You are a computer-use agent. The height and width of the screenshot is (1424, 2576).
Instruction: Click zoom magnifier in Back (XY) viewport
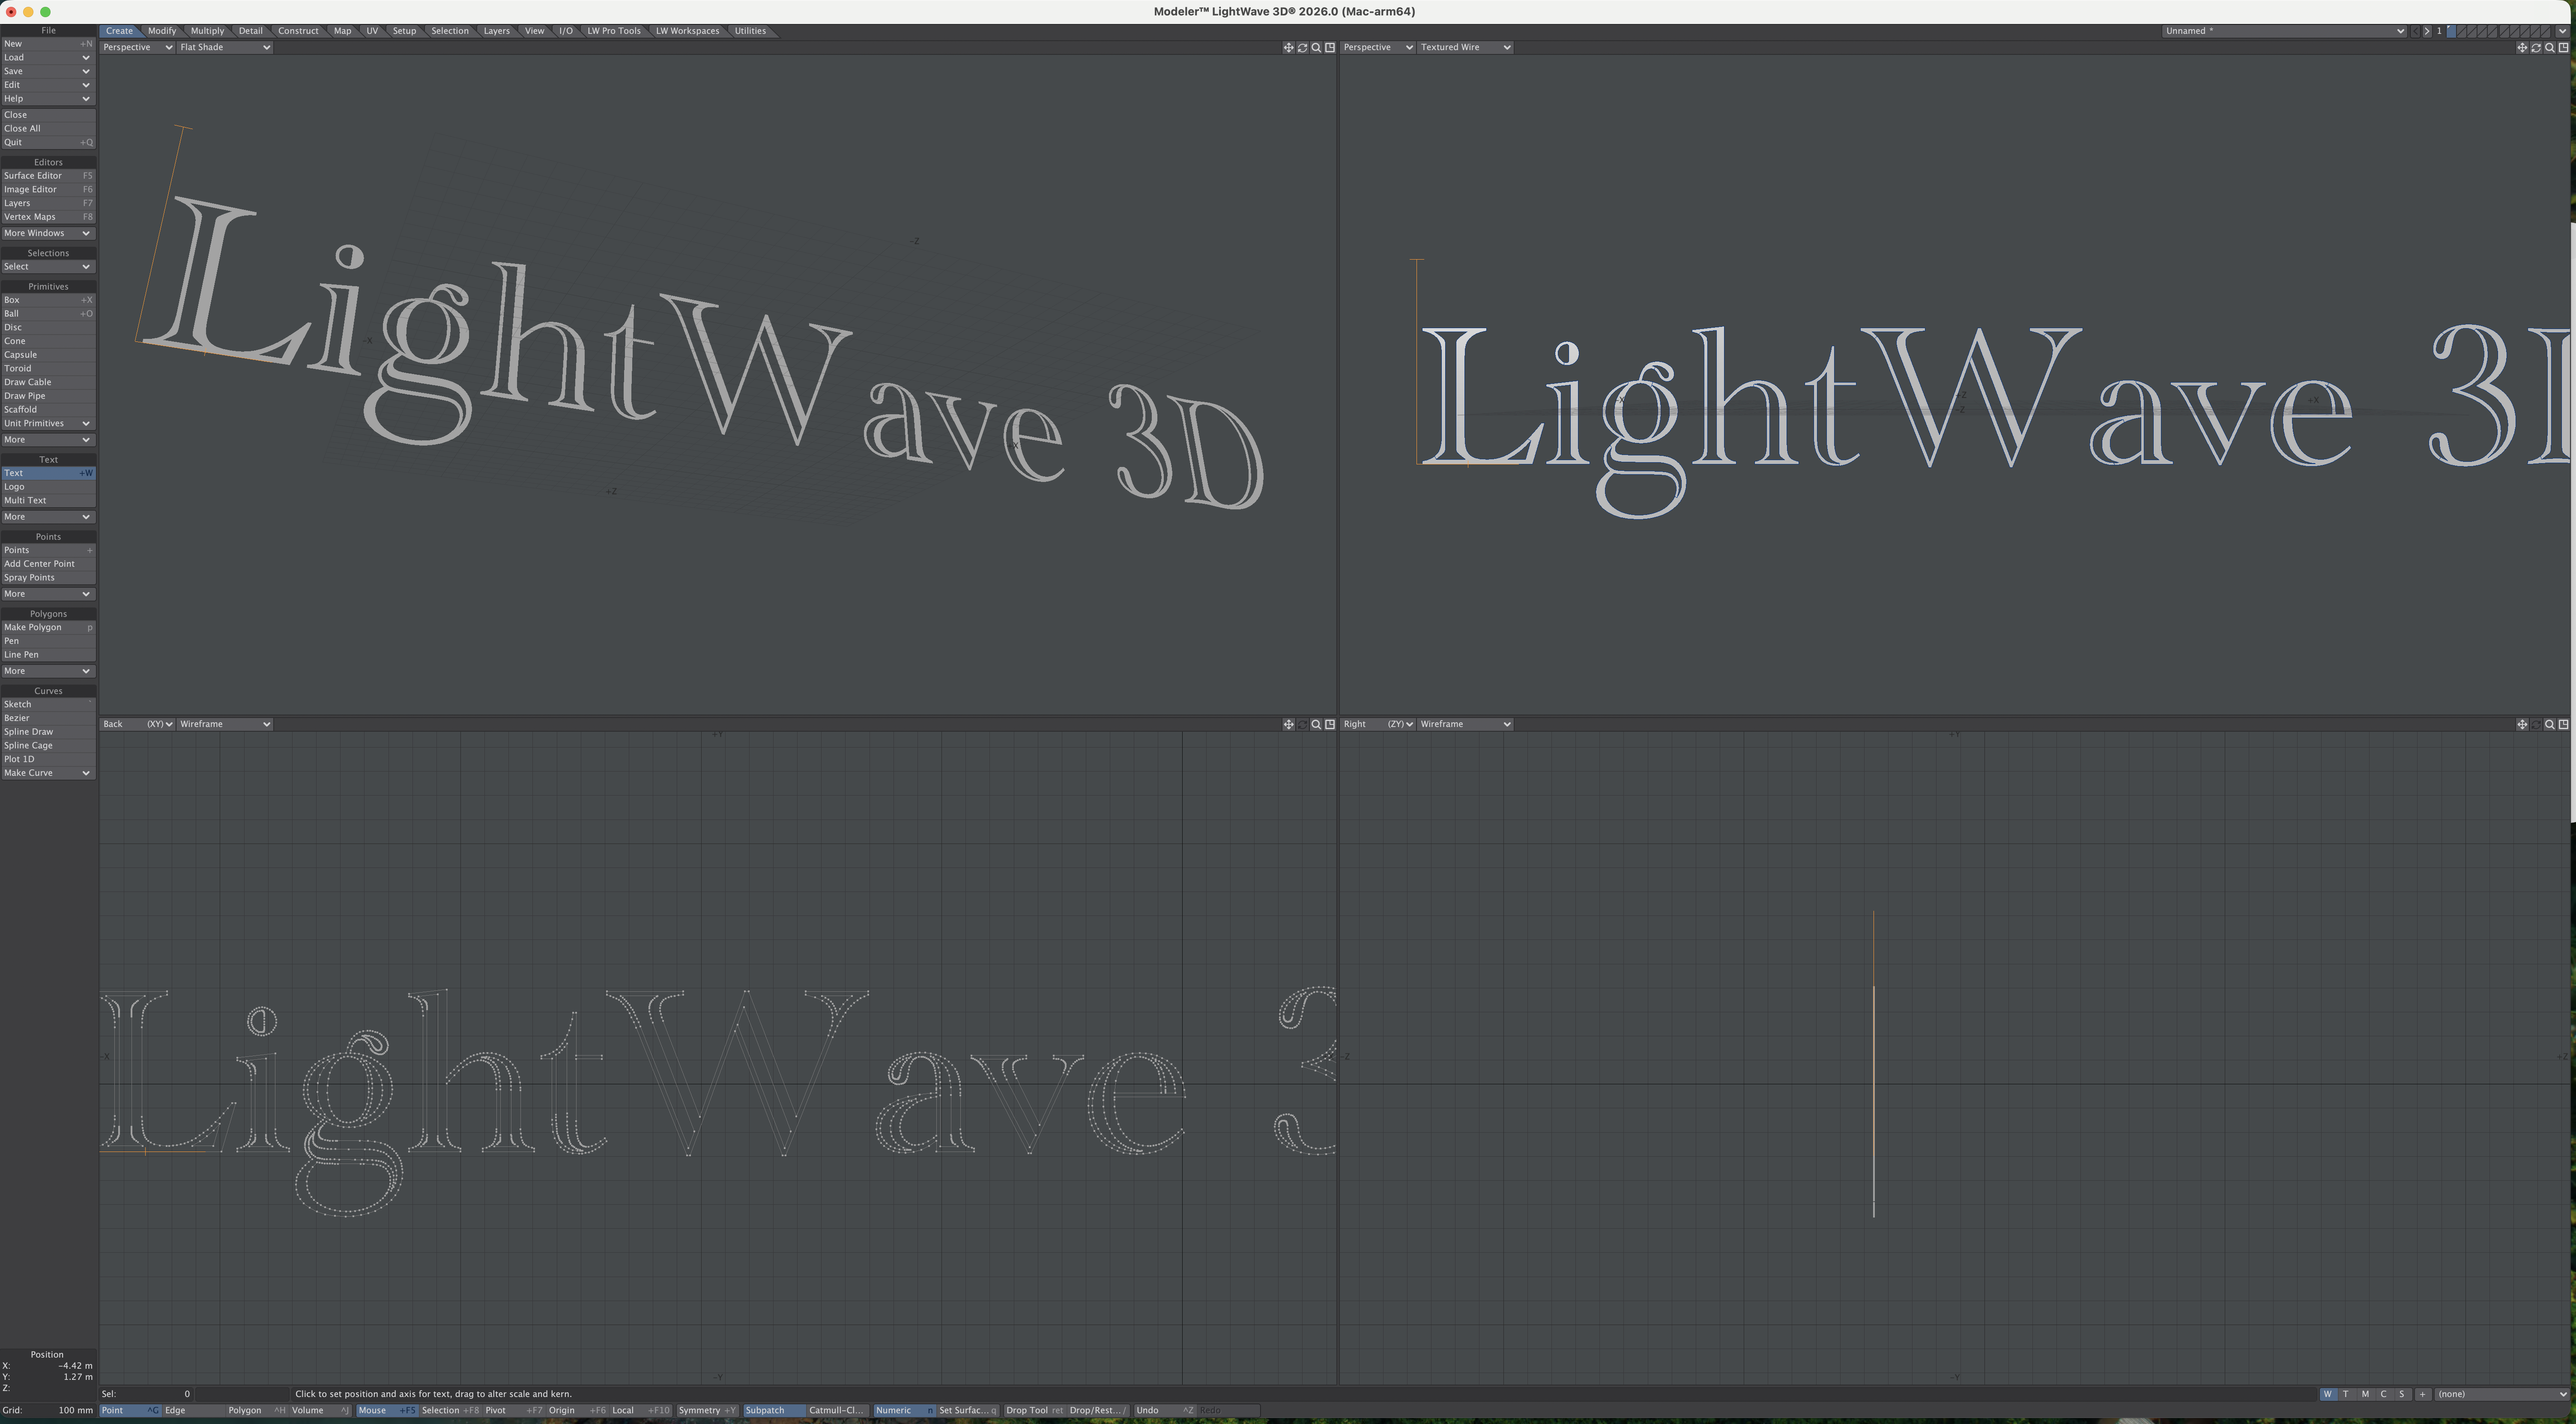pos(1316,724)
